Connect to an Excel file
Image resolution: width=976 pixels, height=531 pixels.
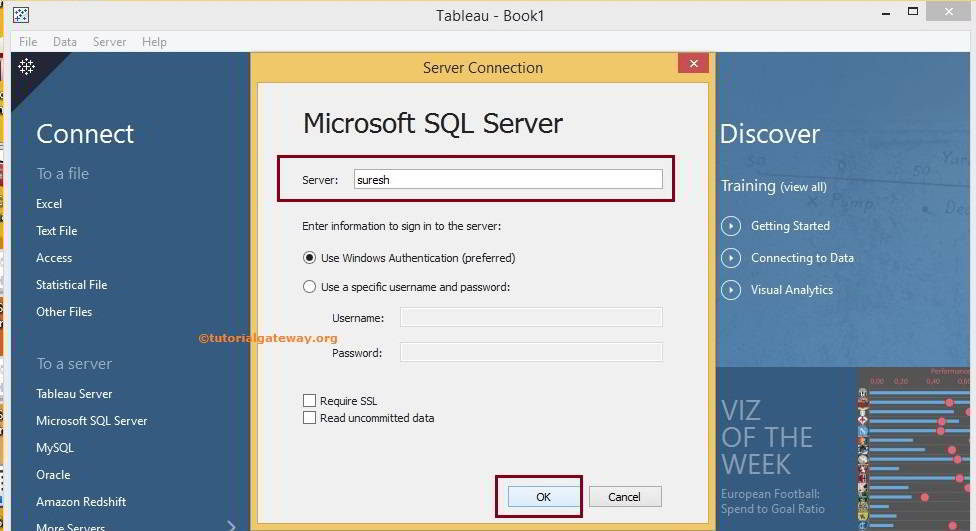49,204
